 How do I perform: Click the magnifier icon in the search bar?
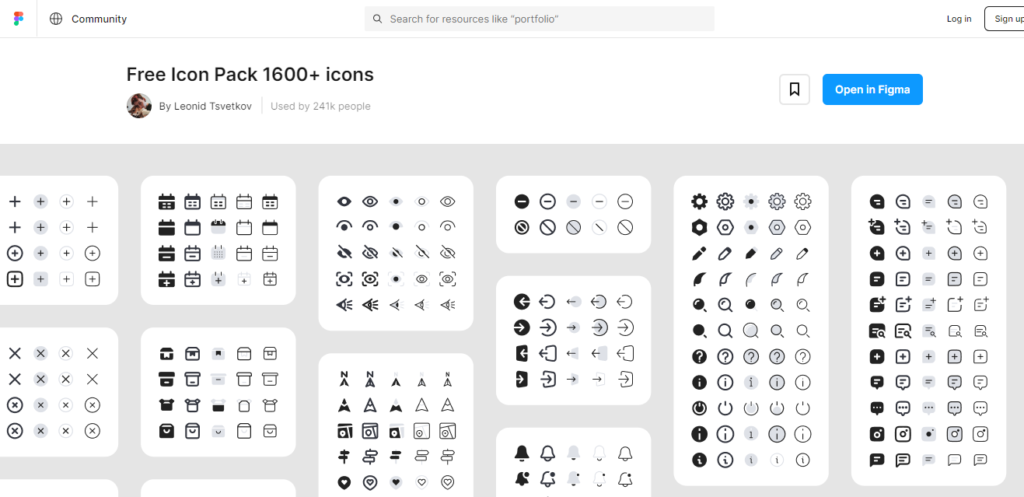[x=377, y=19]
